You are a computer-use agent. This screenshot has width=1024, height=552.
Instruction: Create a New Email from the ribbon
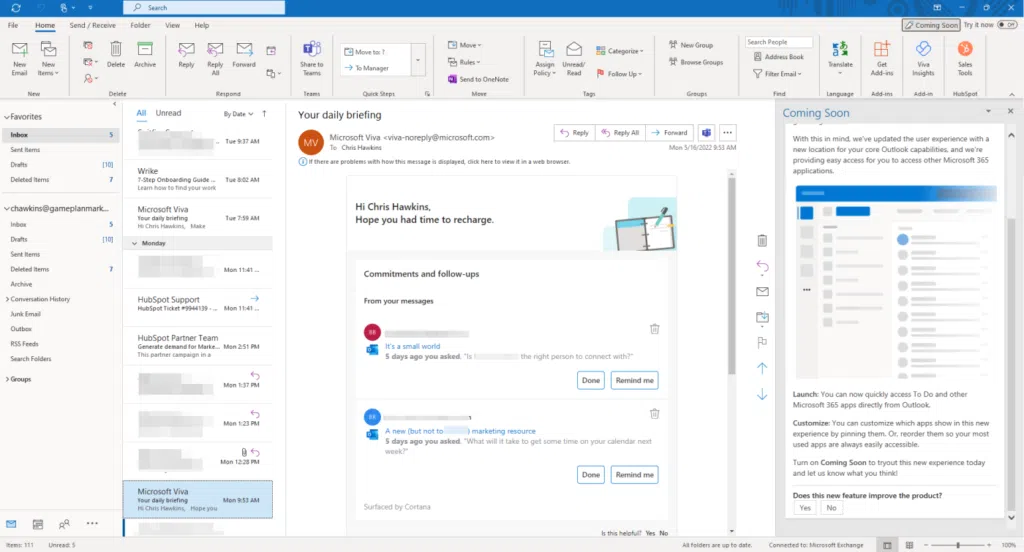[x=20, y=59]
